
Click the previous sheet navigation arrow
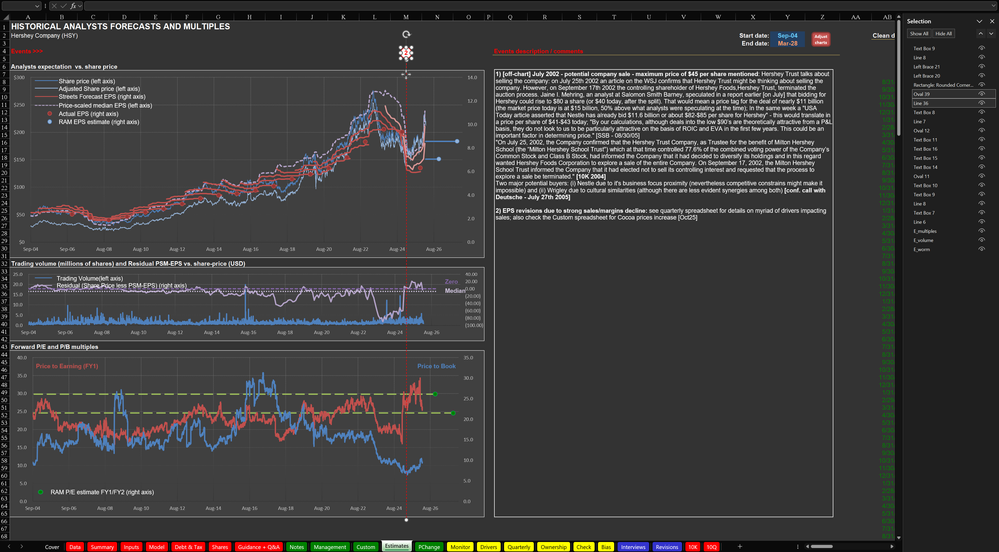(11, 546)
